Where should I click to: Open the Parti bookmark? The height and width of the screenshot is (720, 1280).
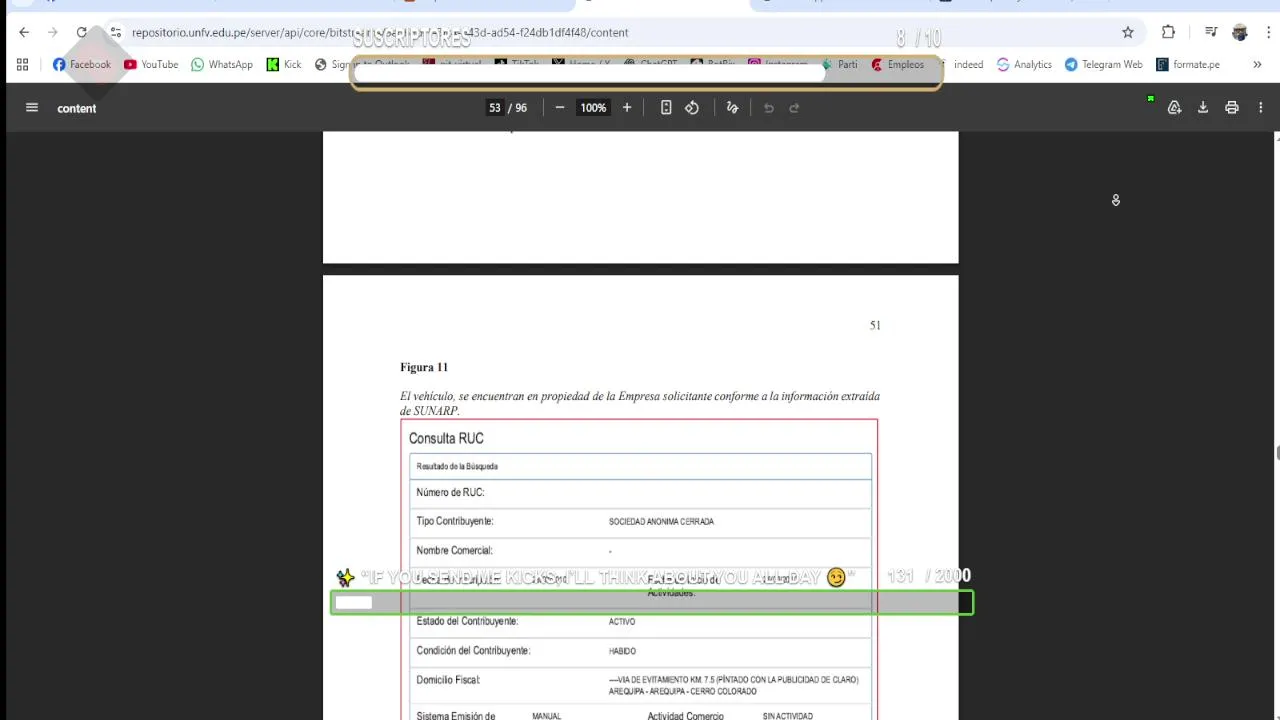click(x=839, y=64)
